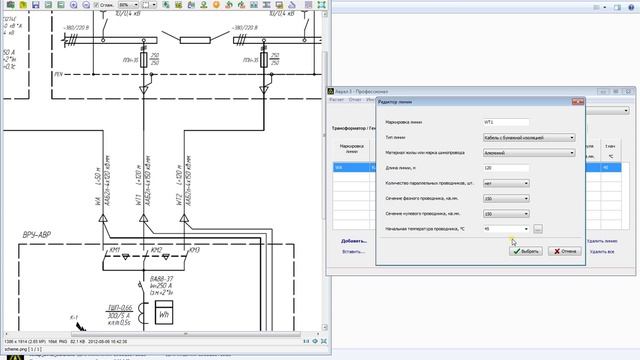Click the Выбрать (Select) button with checkmark
This screenshot has width=640, height=360.
point(526,251)
